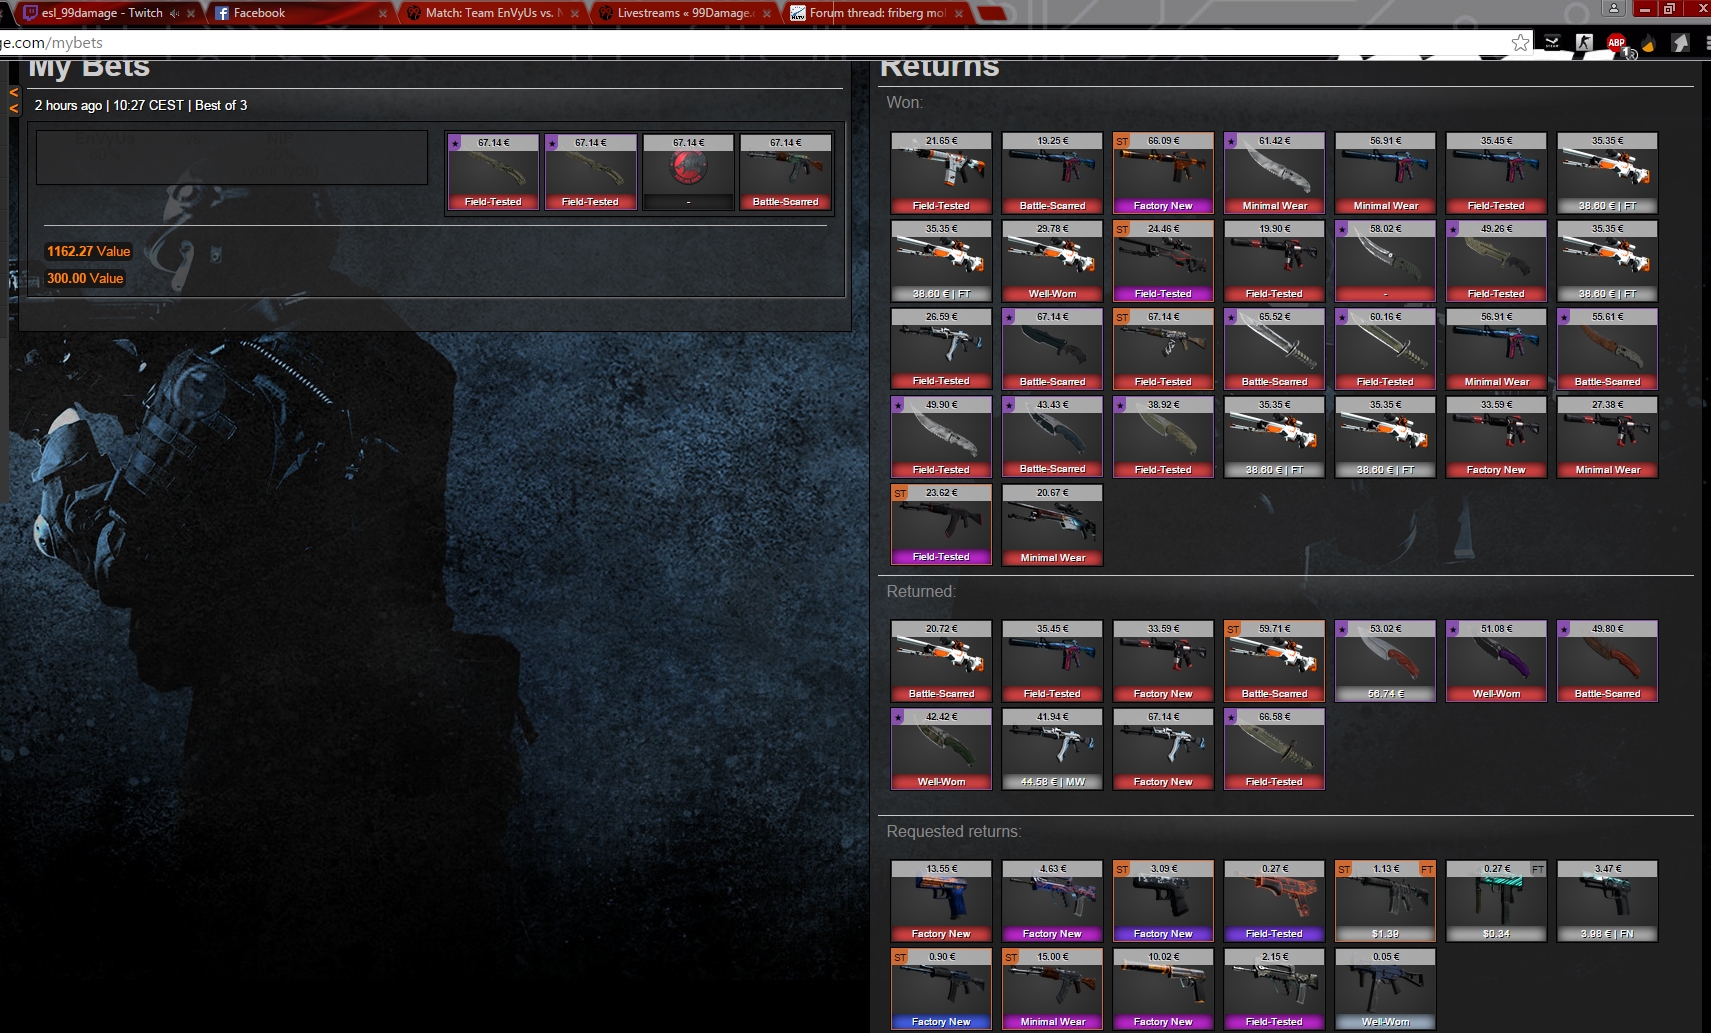The height and width of the screenshot is (1033, 1711).
Task: Select the won 61.42 € Minimal Wear knife
Action: pos(1274,173)
